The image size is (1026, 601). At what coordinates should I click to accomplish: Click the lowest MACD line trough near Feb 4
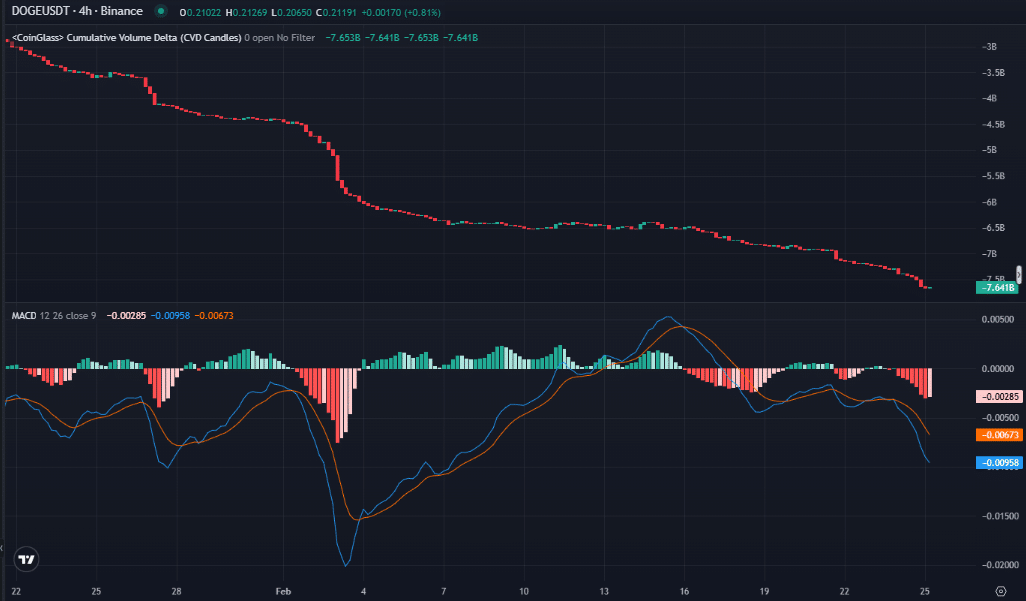pyautogui.click(x=346, y=566)
